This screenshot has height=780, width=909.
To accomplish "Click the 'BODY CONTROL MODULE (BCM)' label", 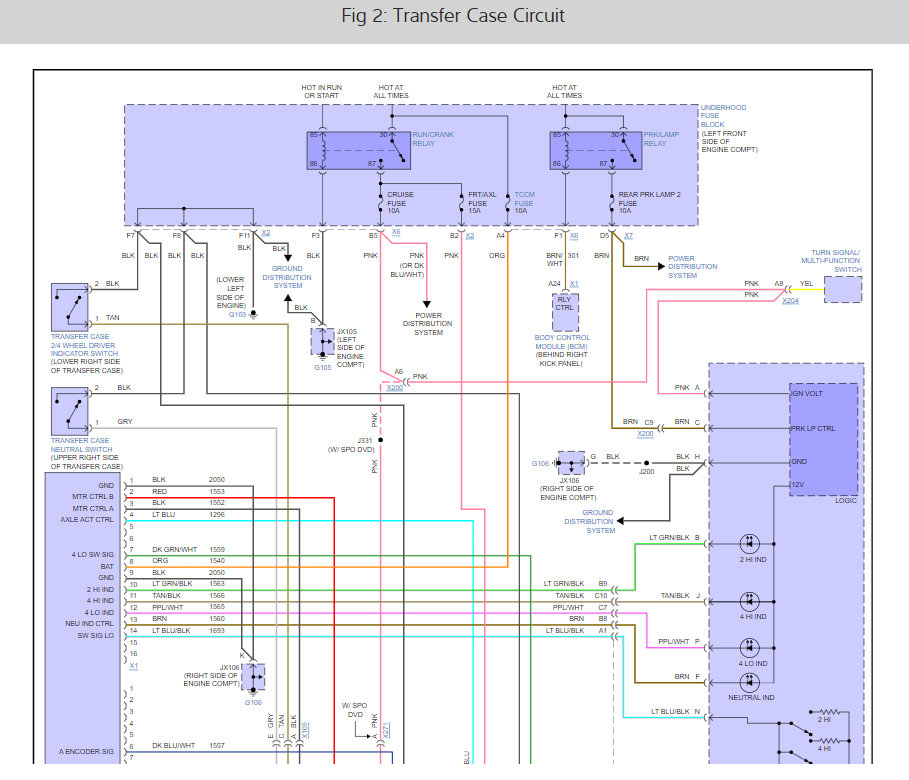I will tap(562, 342).
